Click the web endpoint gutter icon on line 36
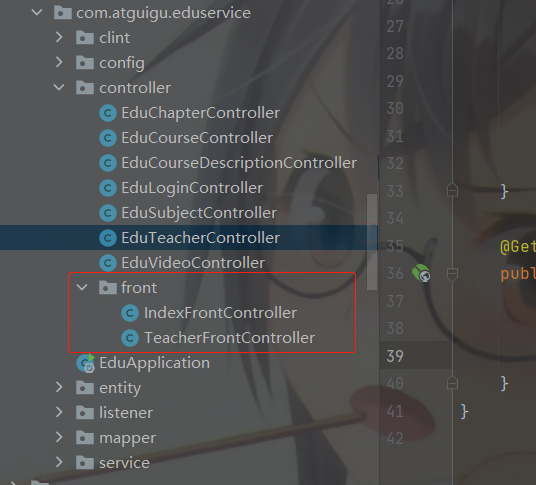This screenshot has height=485, width=536. (421, 273)
